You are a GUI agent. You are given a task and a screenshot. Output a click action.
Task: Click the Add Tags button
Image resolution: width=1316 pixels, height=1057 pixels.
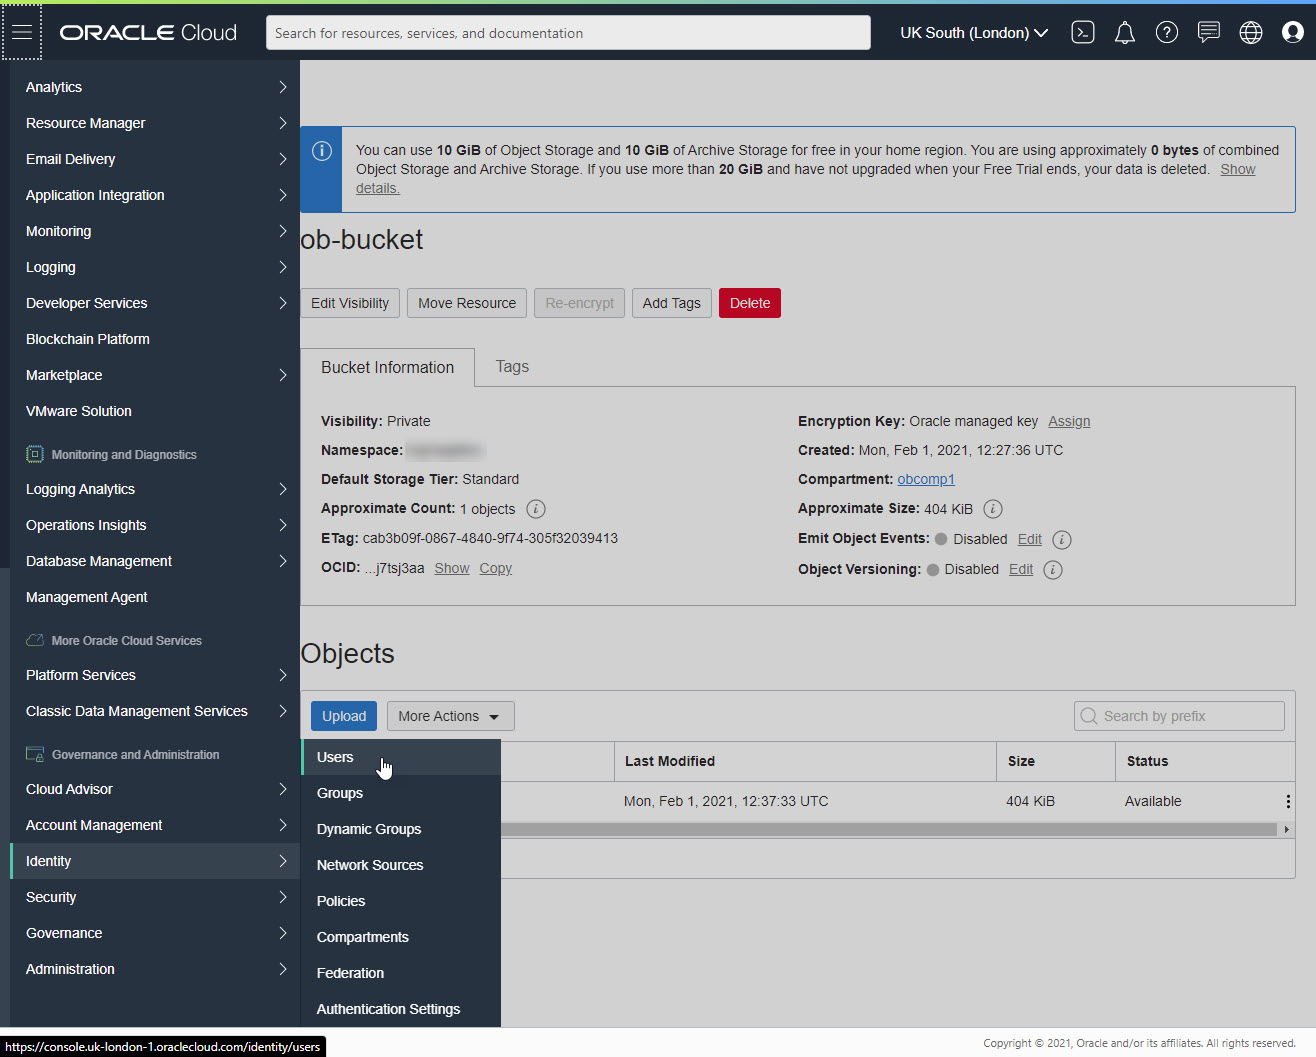(672, 303)
